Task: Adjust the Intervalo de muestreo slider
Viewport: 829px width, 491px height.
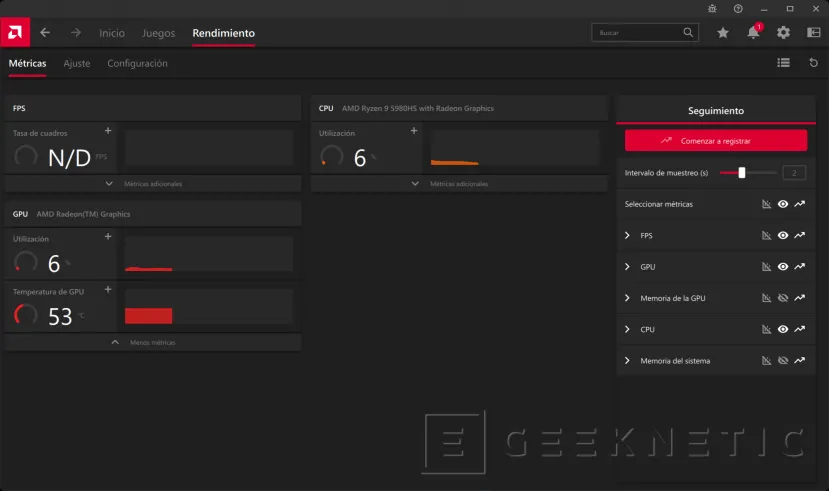Action: click(742, 173)
